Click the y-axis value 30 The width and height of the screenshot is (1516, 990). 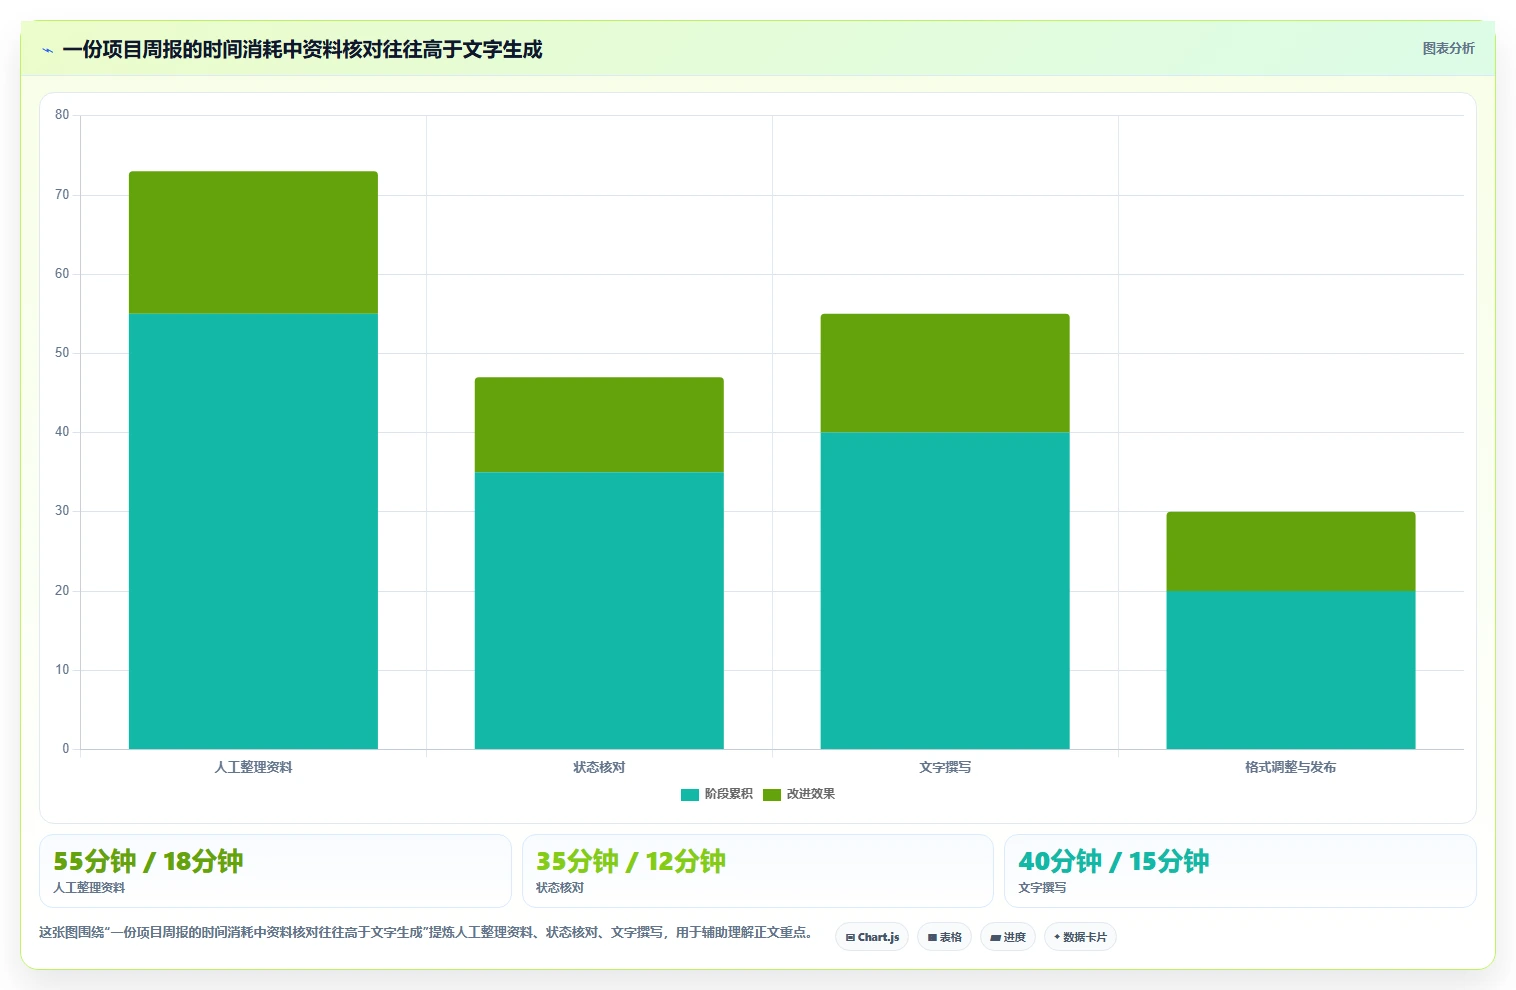click(x=62, y=511)
